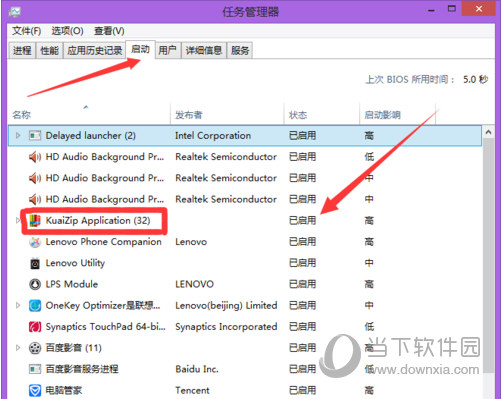Switch to the 详细信息 tab
504x399 pixels.
[204, 51]
